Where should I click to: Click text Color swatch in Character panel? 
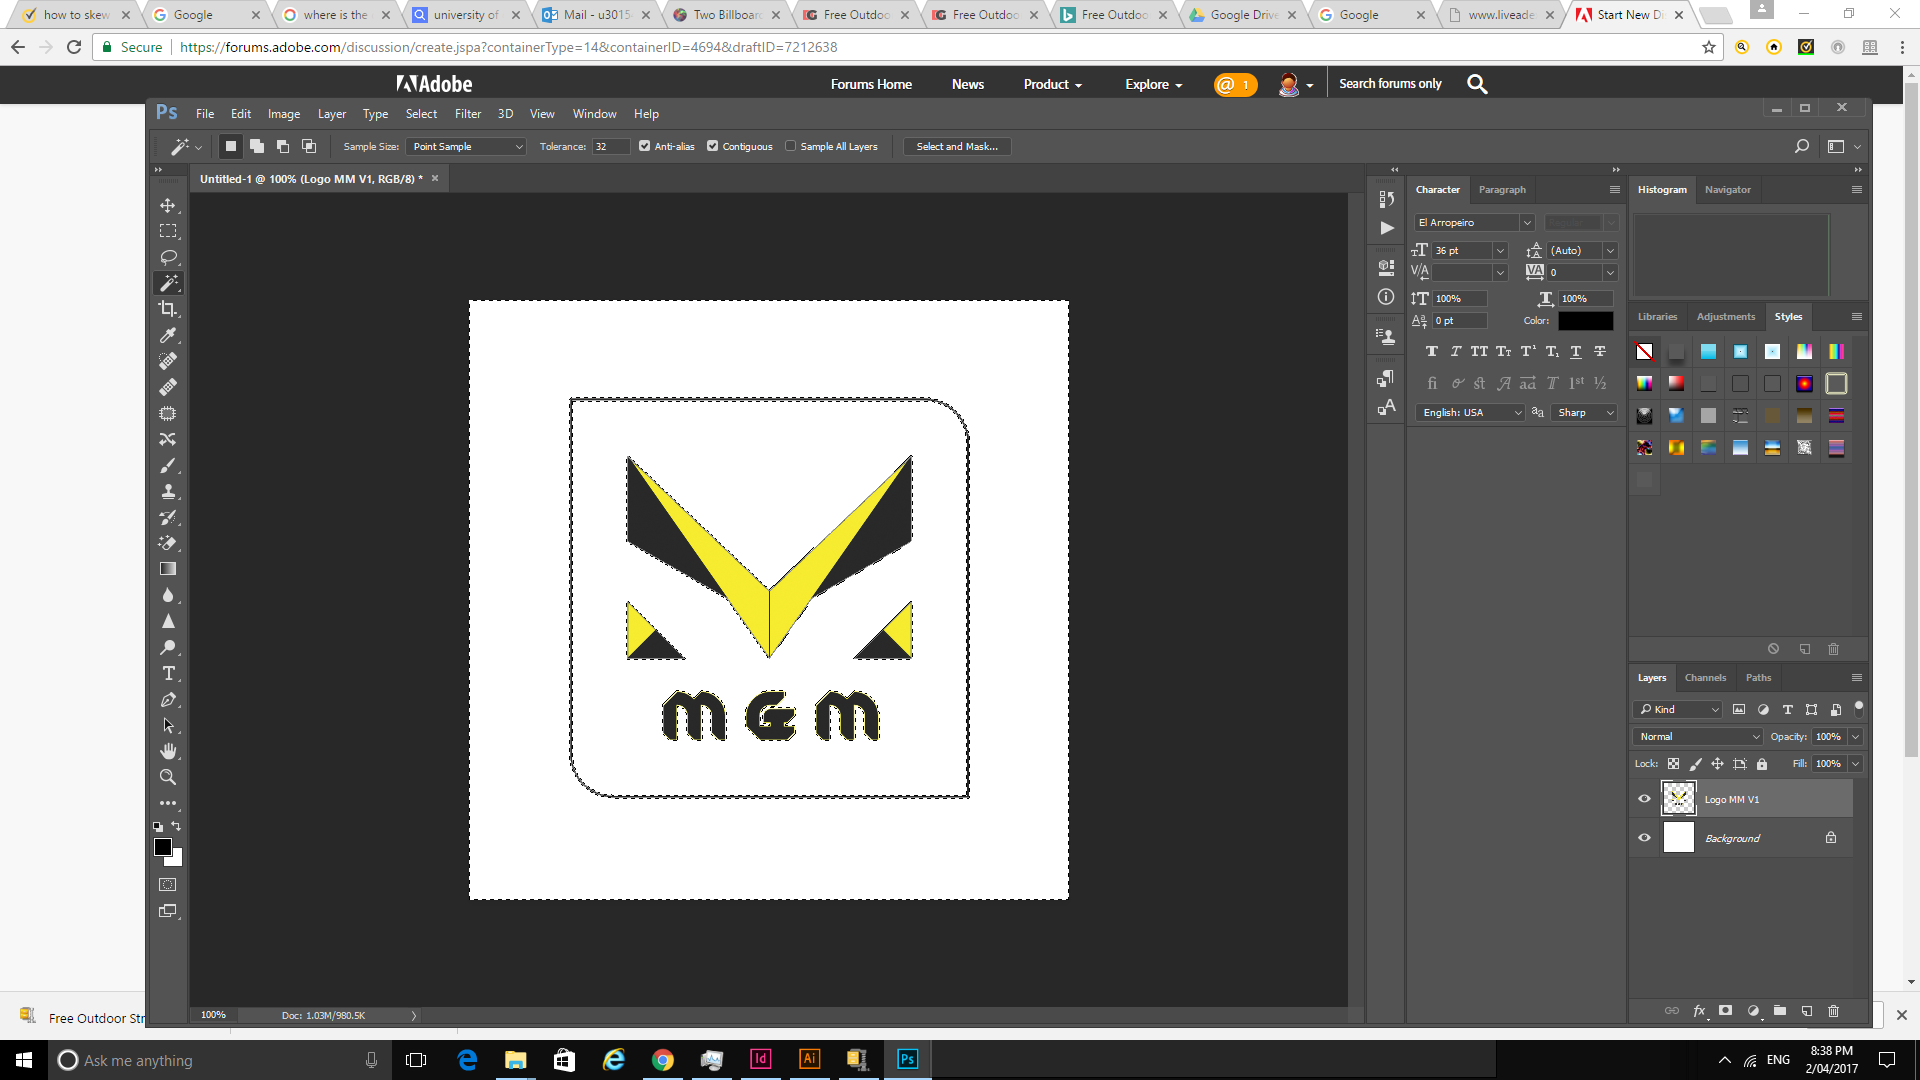1586,321
